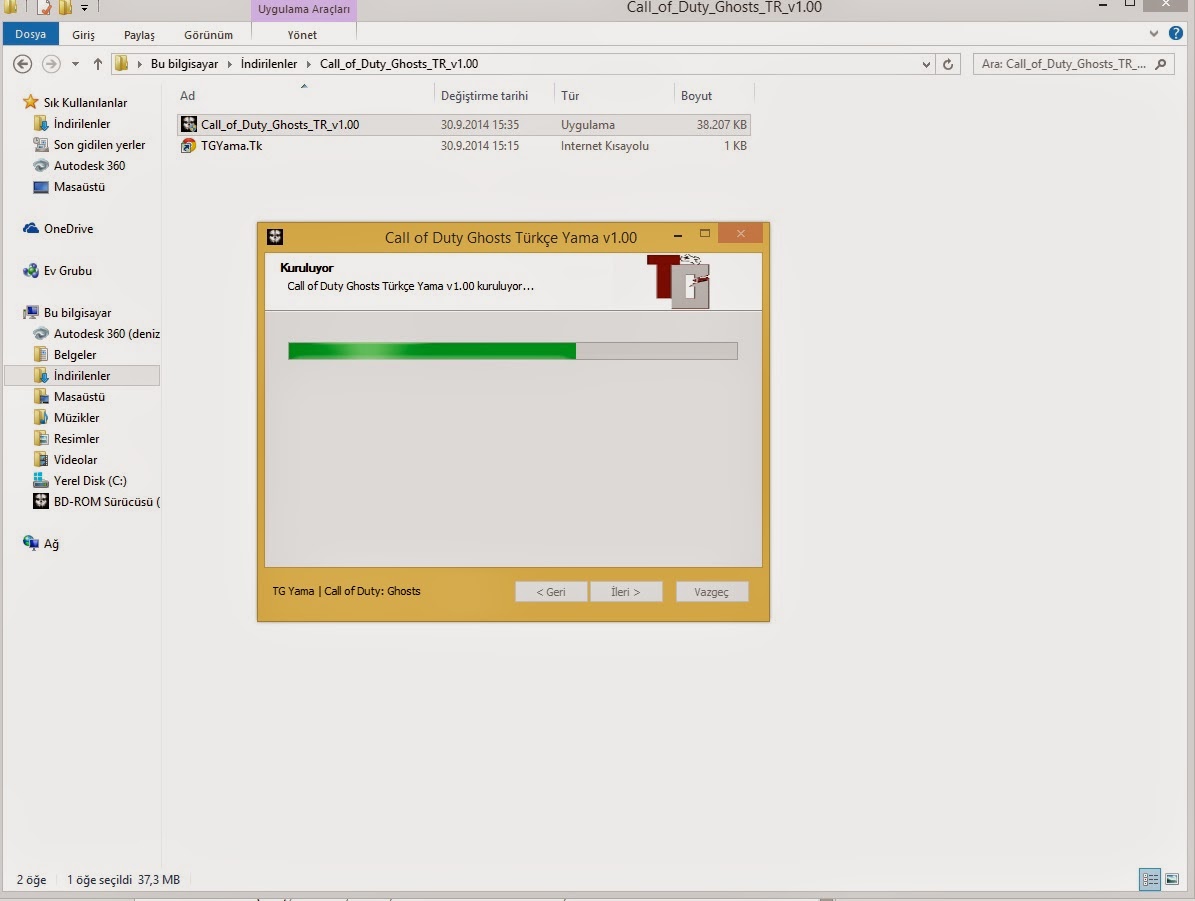Cancel installation with Vazgeç button
This screenshot has height=901, width=1195.
point(712,592)
